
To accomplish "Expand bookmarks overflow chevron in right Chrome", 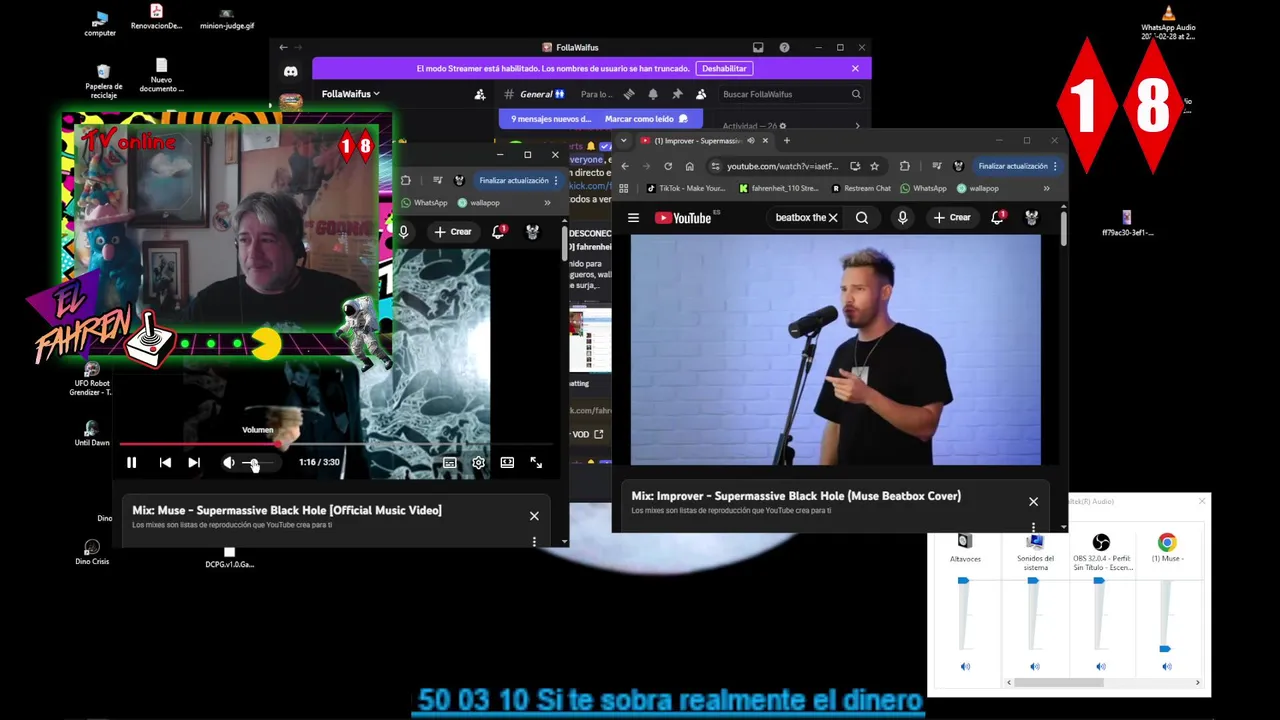I will pos(1046,188).
